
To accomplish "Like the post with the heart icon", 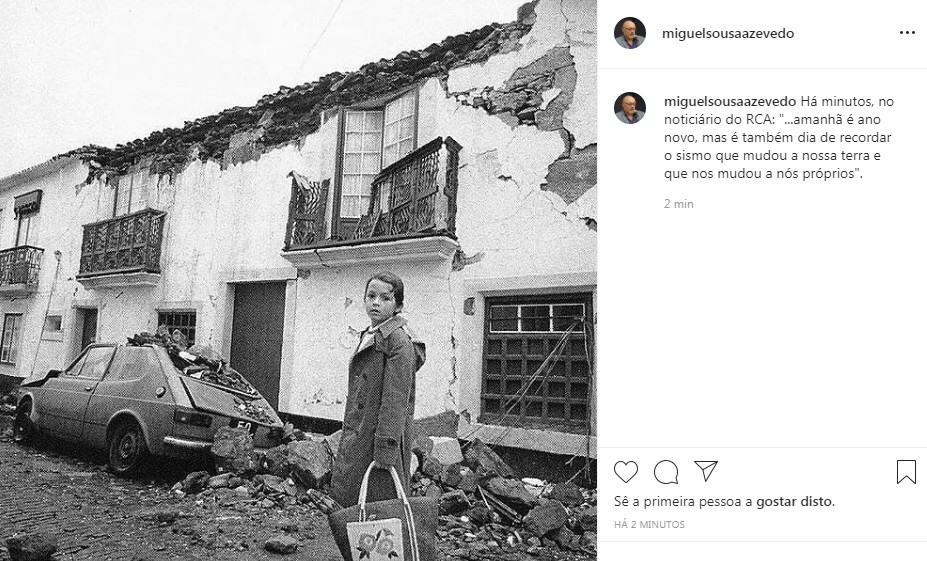I will [625, 472].
